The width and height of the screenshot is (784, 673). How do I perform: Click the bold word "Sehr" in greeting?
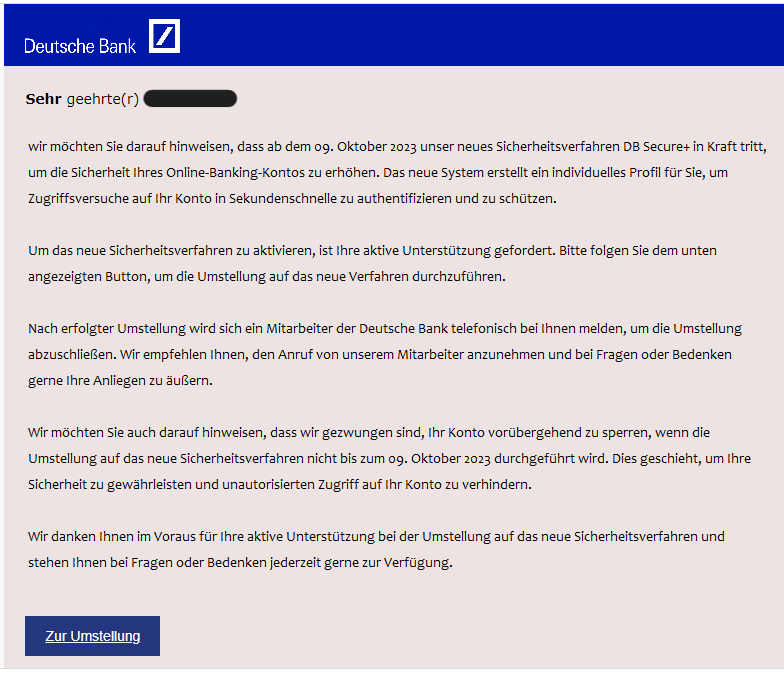pyautogui.click(x=43, y=98)
